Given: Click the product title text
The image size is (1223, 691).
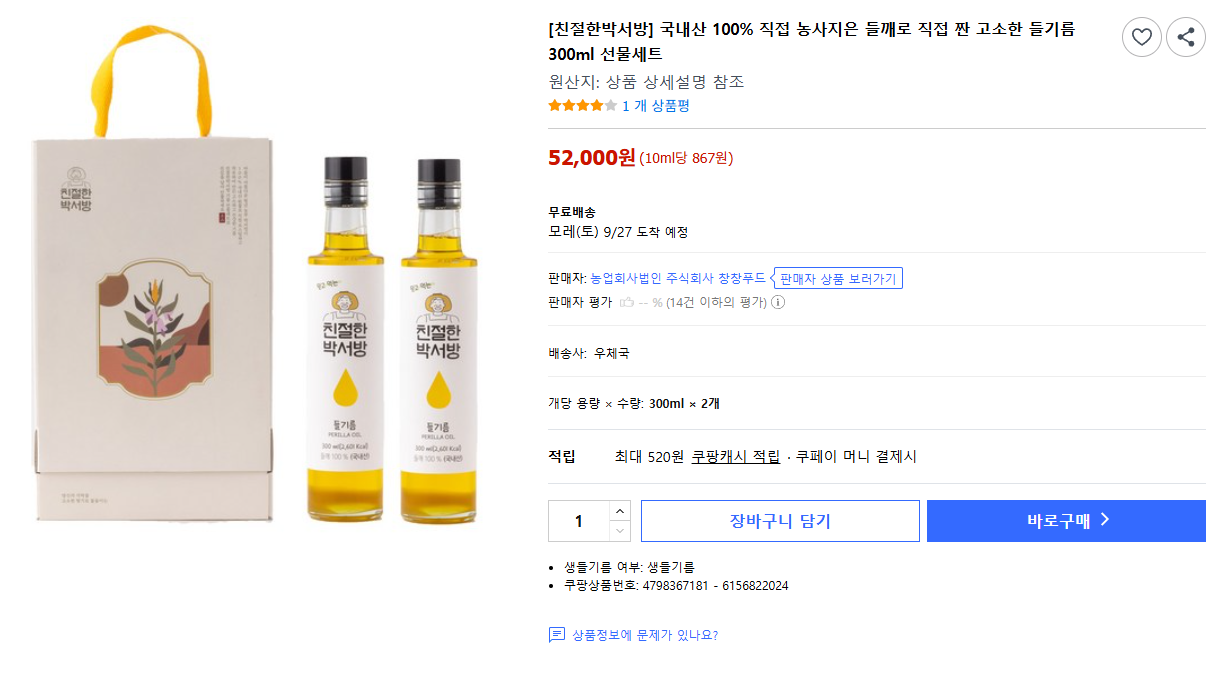Looking at the screenshot, I should [812, 41].
